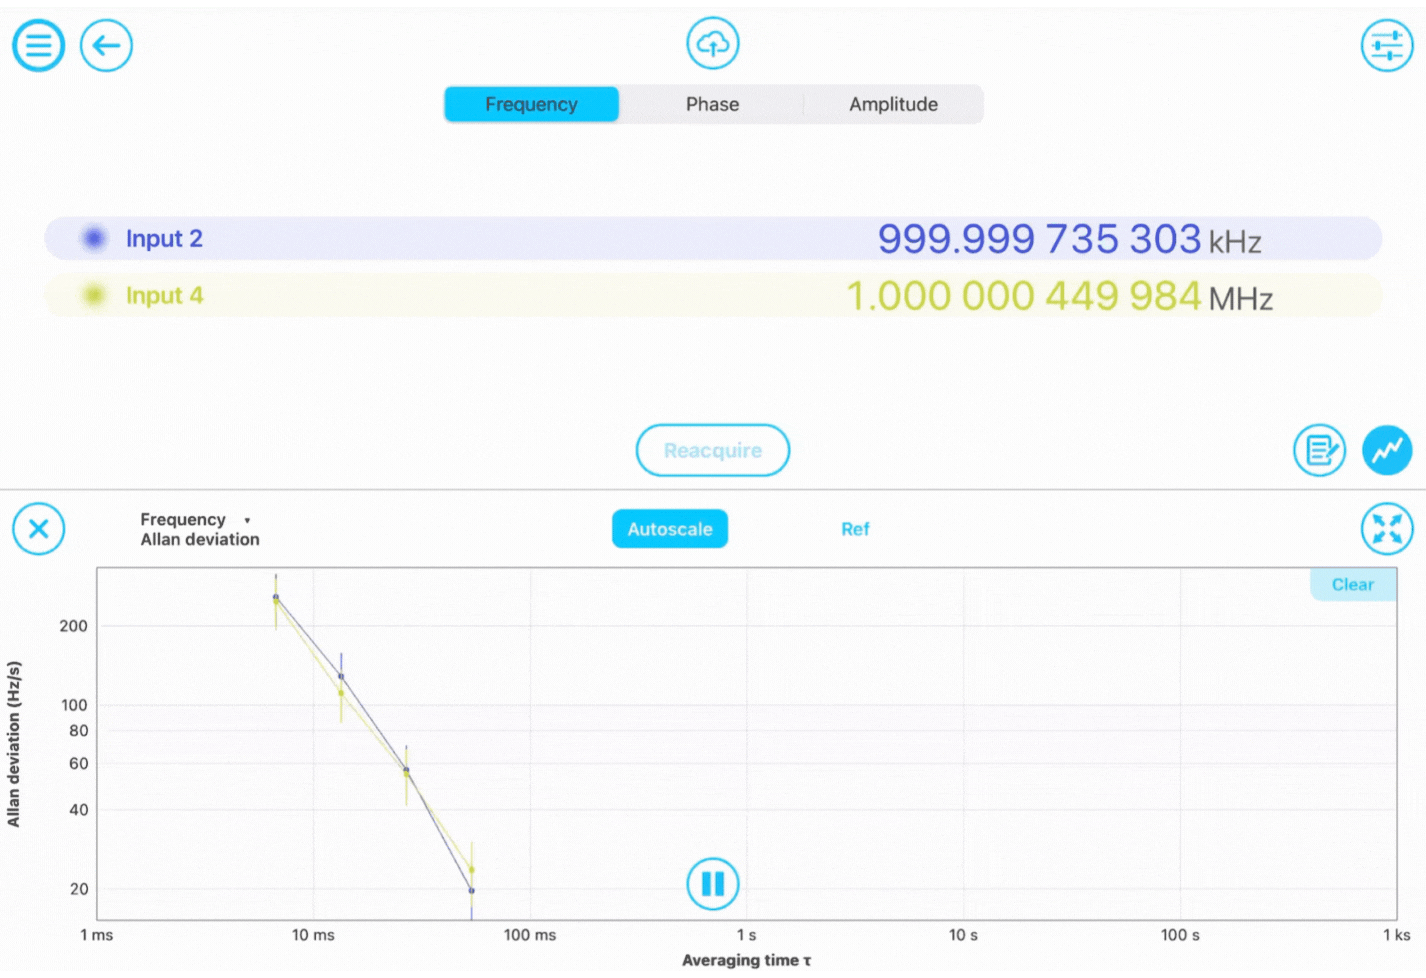Viewport: 1426px width, 978px height.
Task: Click the Input 4 yellow indicator dot
Action: 94,295
